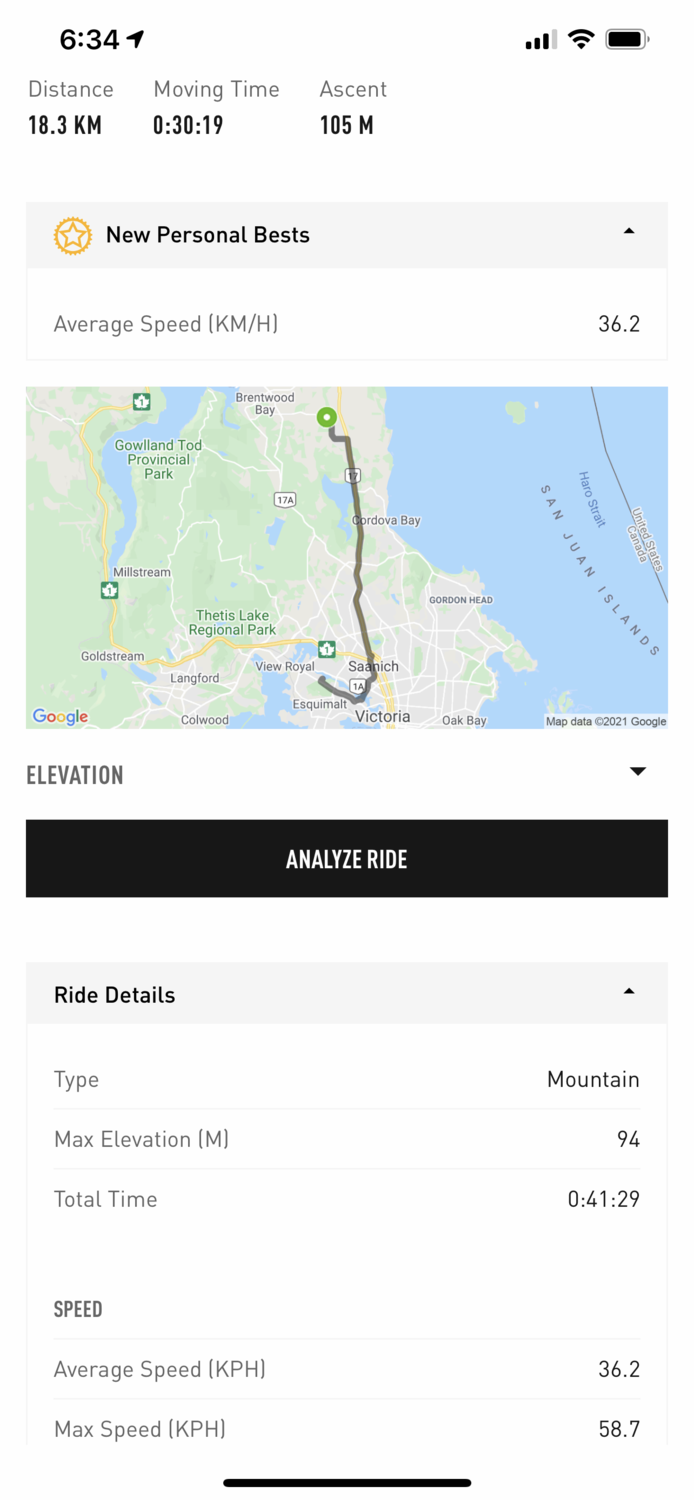Tap the Thetis Lake Regional Park label
694x1500 pixels.
click(x=232, y=623)
